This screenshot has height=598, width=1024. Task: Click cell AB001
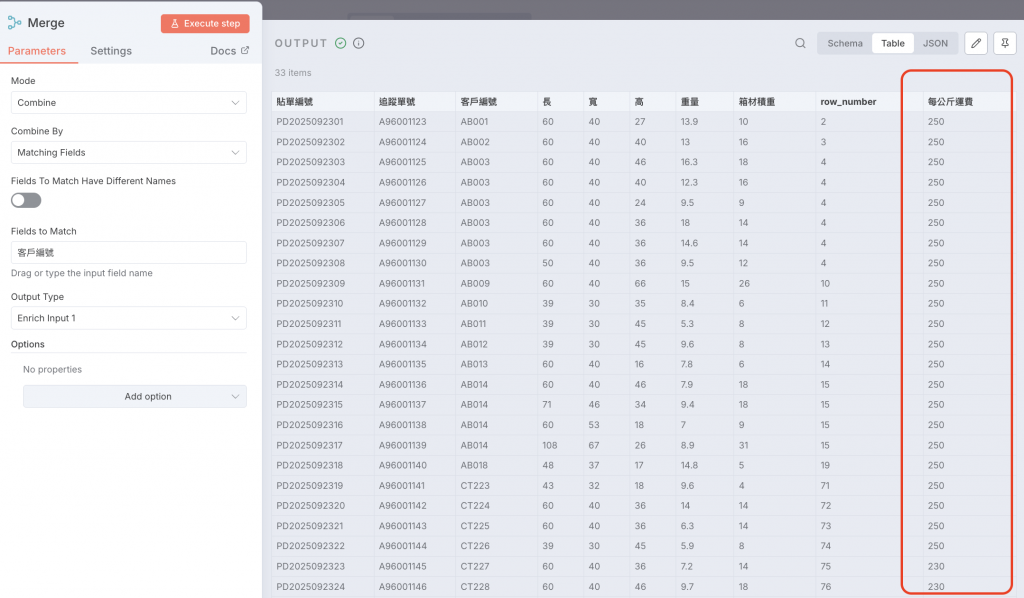tap(474, 121)
